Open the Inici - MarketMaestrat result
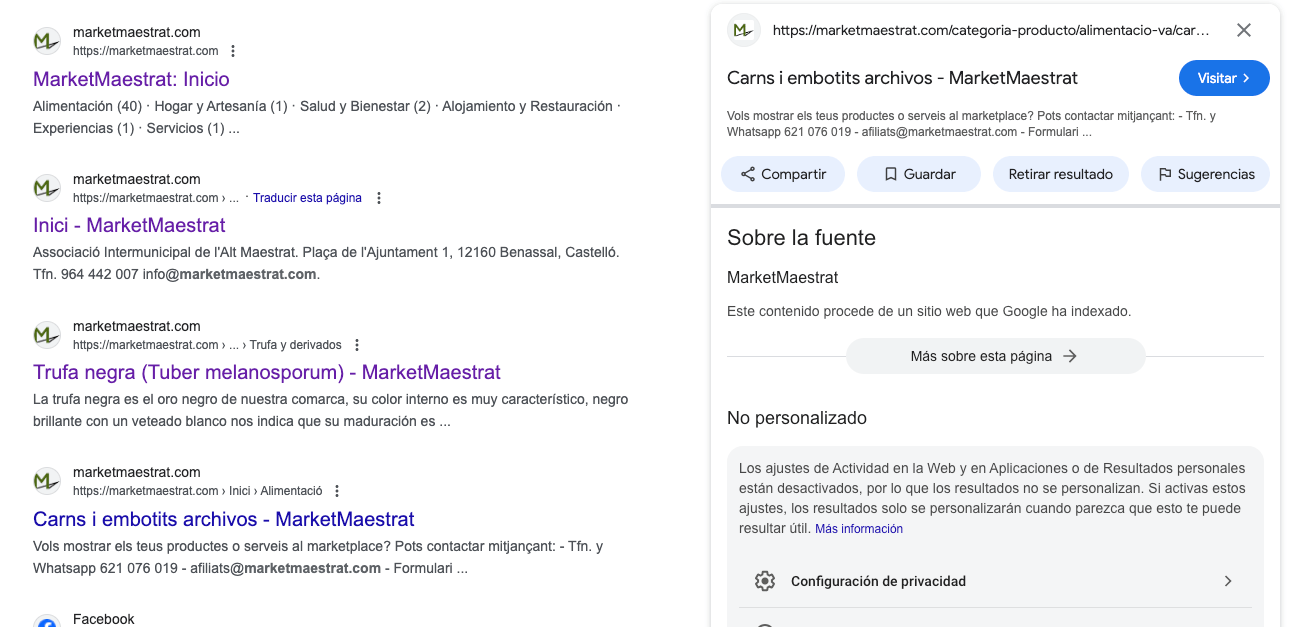The width and height of the screenshot is (1292, 627). point(129,225)
